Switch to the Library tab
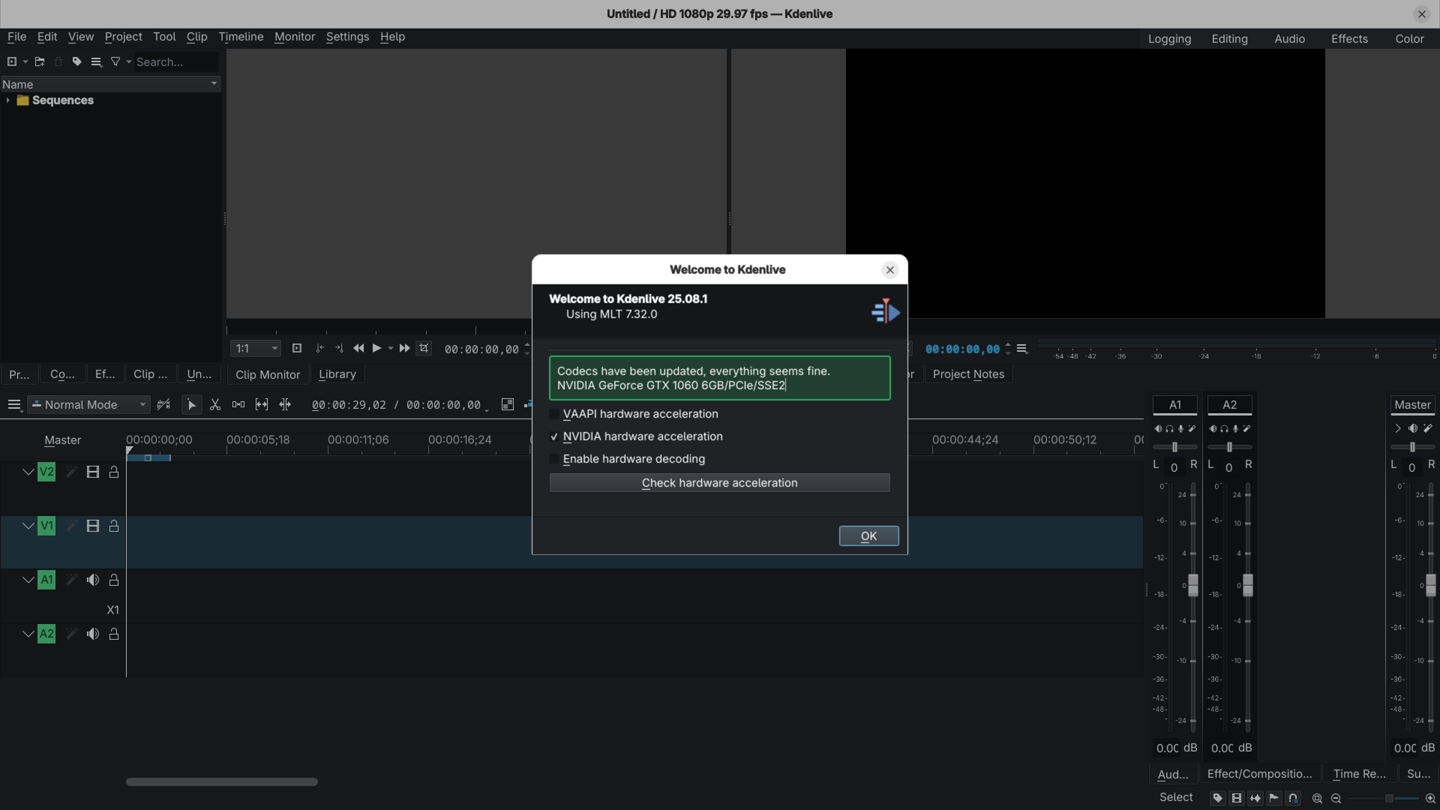 point(337,374)
